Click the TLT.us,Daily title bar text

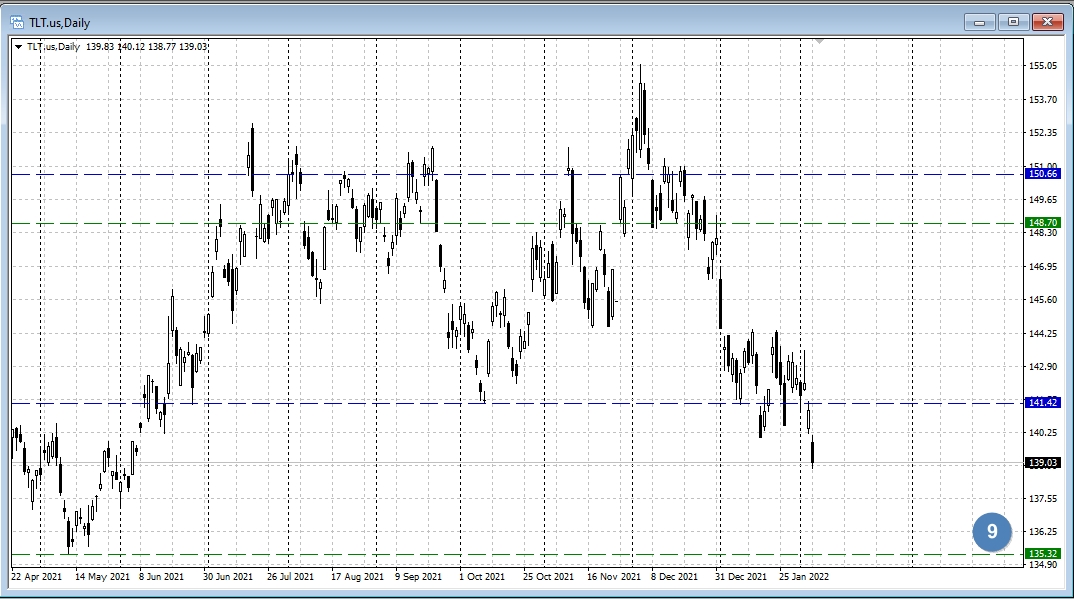59,22
